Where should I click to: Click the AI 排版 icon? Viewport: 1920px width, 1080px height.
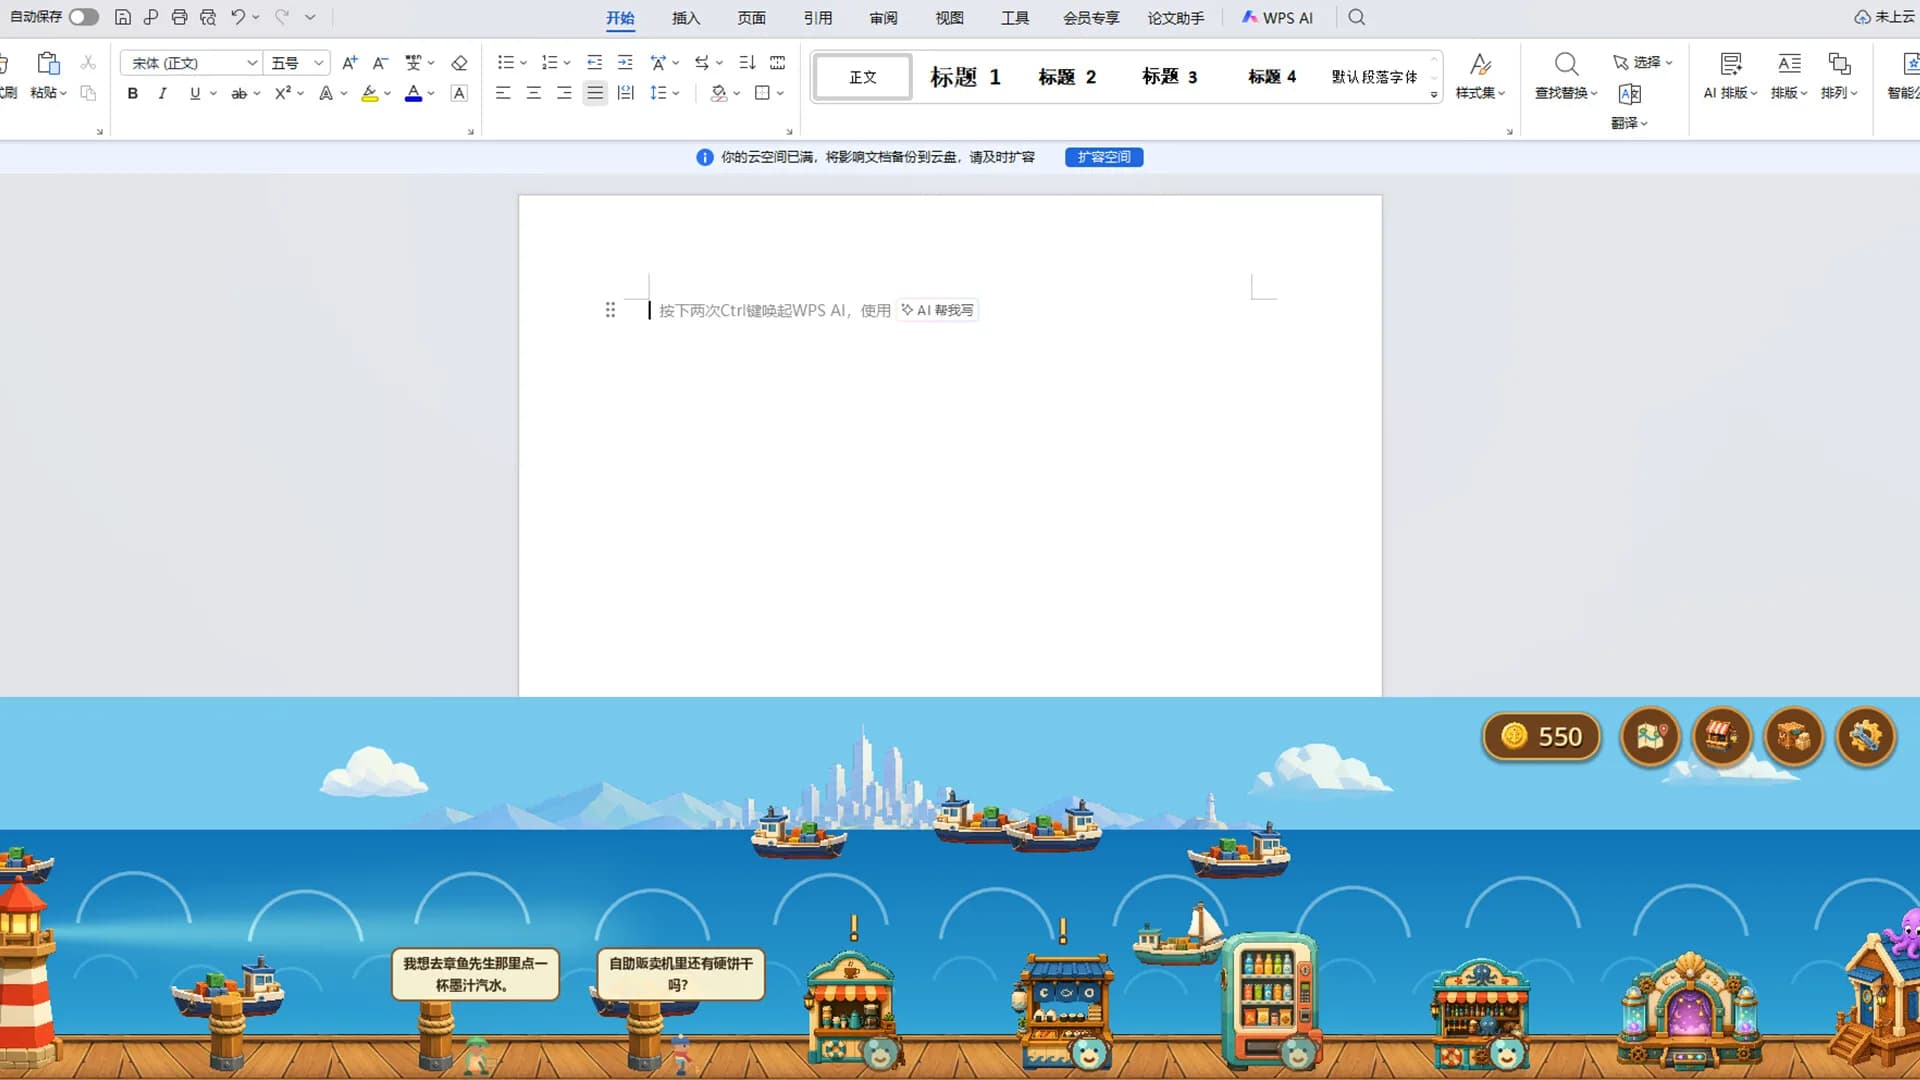click(x=1731, y=65)
